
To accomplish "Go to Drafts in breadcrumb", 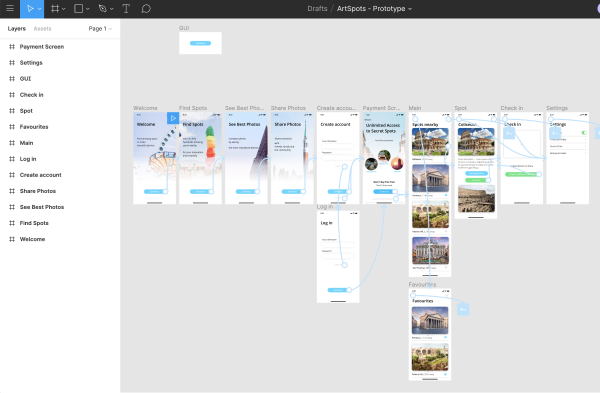I will [x=317, y=8].
